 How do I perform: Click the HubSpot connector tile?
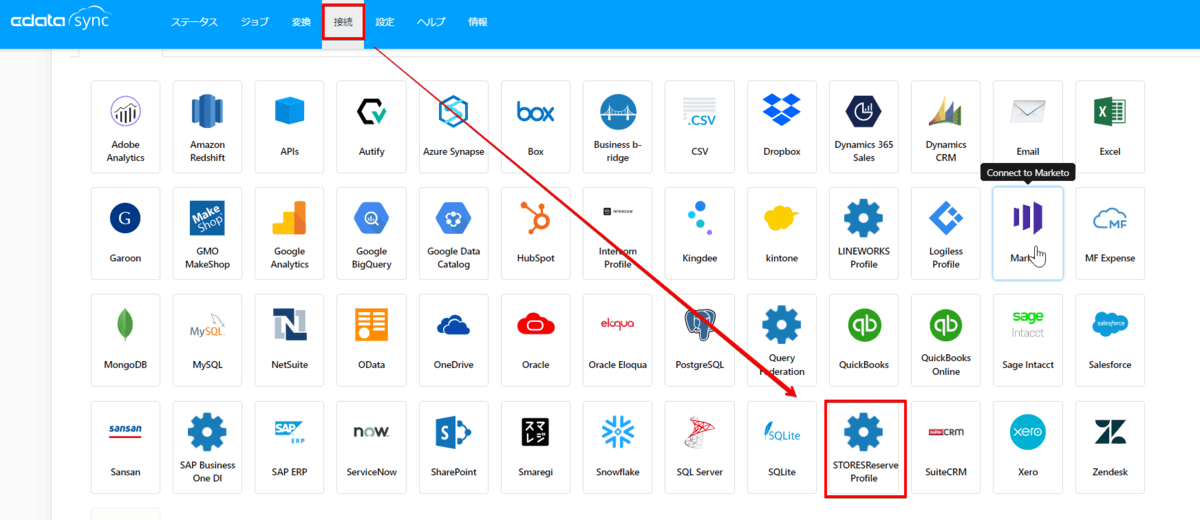pos(535,233)
